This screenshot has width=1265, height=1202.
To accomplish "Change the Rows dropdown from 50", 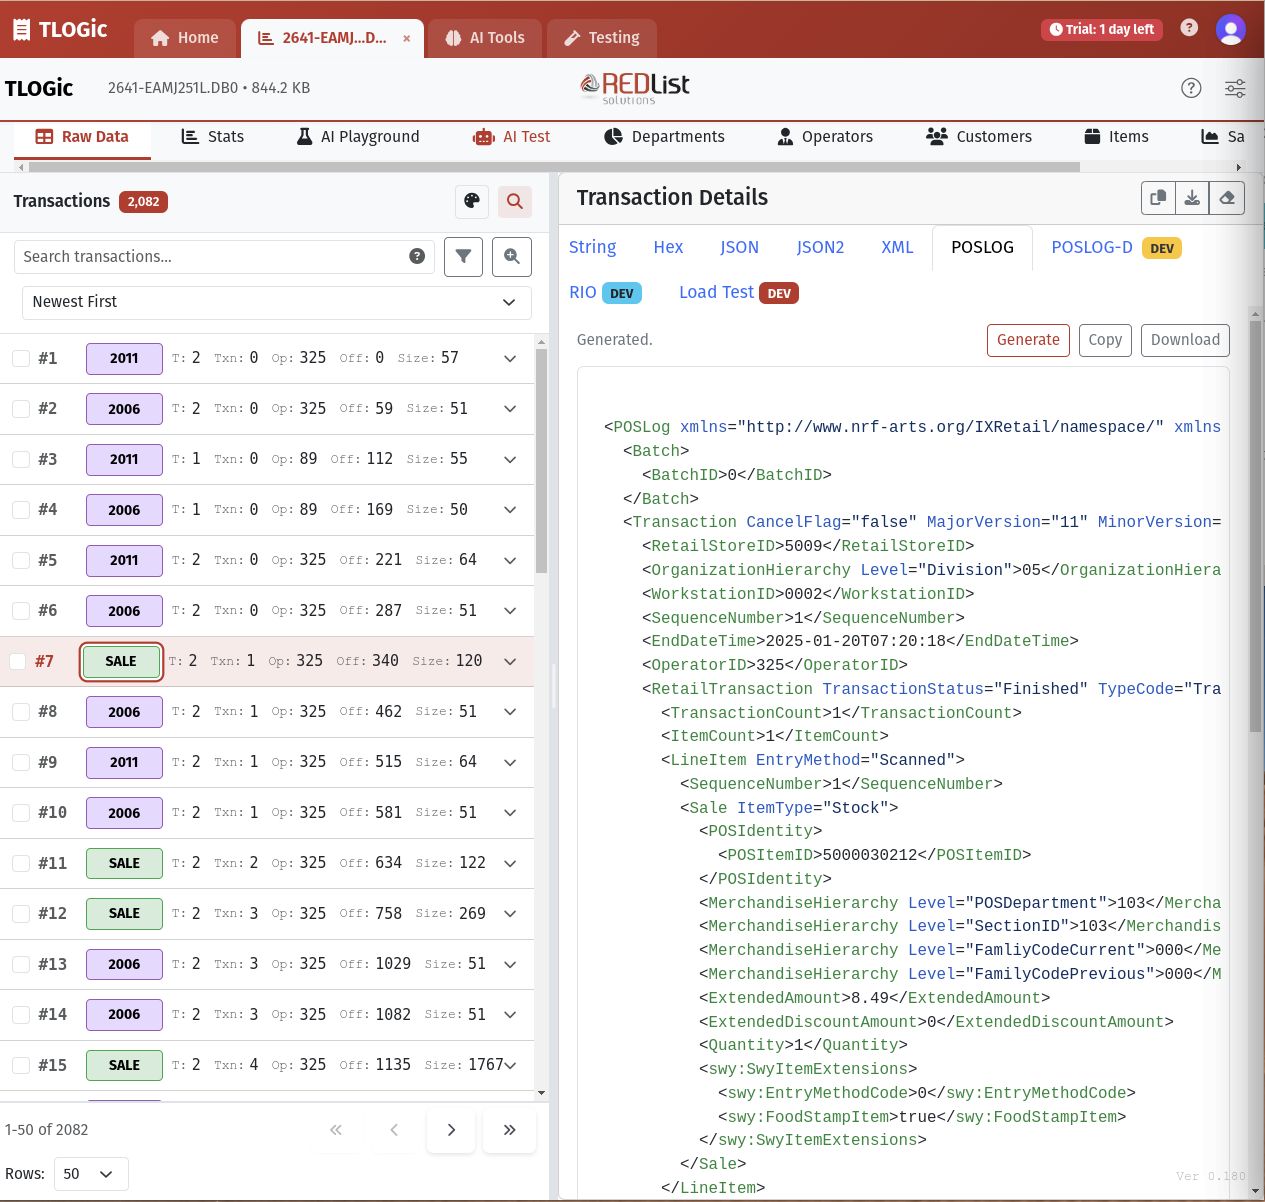I will click(91, 1173).
